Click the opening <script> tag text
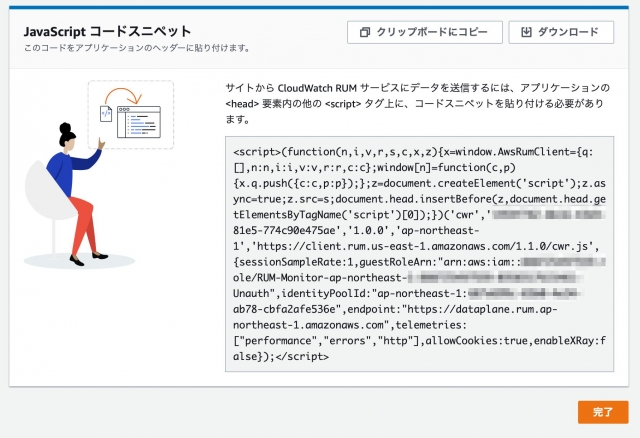Viewport: 640px width, 438px height. [257, 152]
